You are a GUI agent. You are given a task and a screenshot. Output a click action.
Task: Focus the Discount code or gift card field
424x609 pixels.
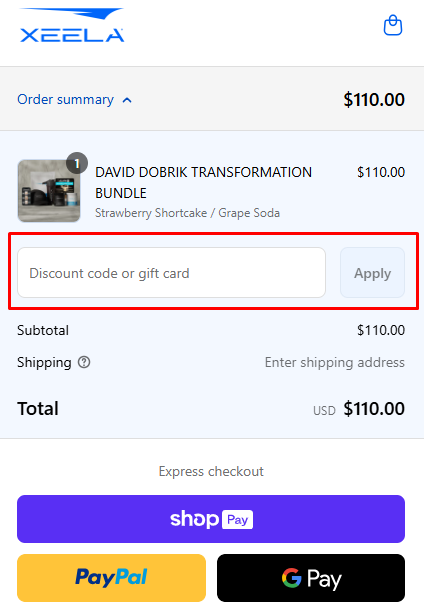(x=171, y=273)
